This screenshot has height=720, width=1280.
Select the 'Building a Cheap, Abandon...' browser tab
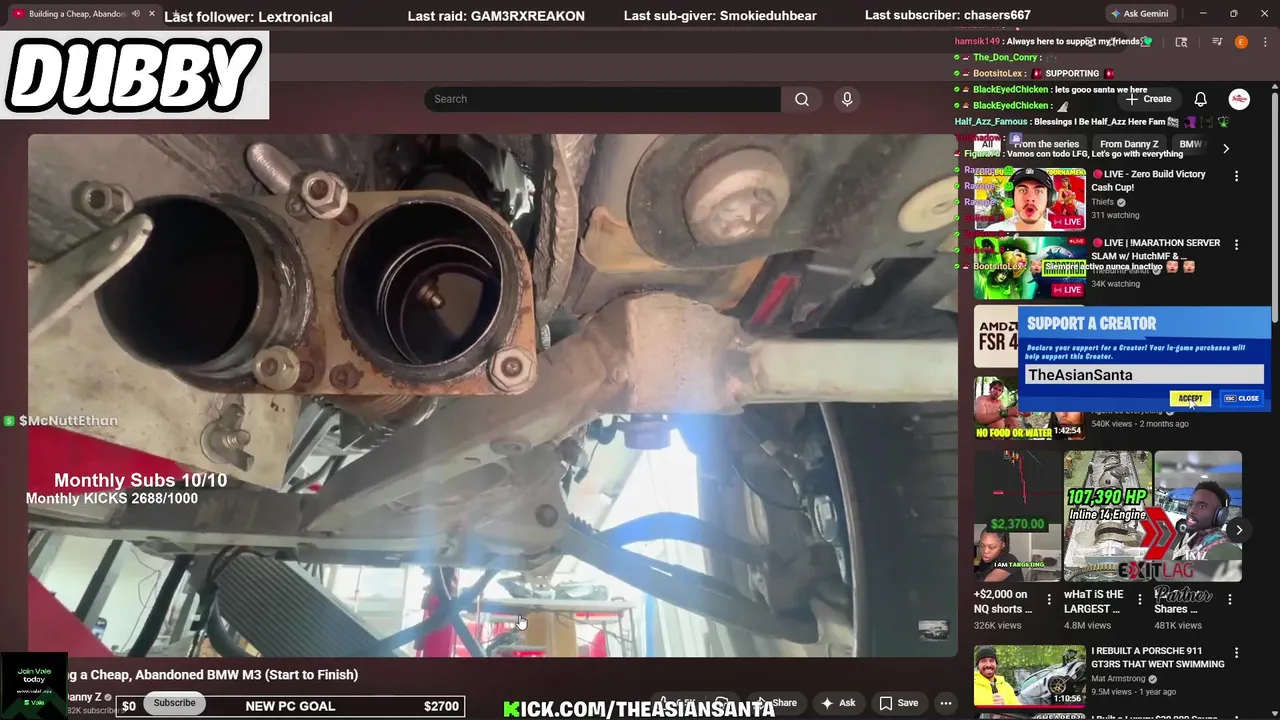coord(84,14)
